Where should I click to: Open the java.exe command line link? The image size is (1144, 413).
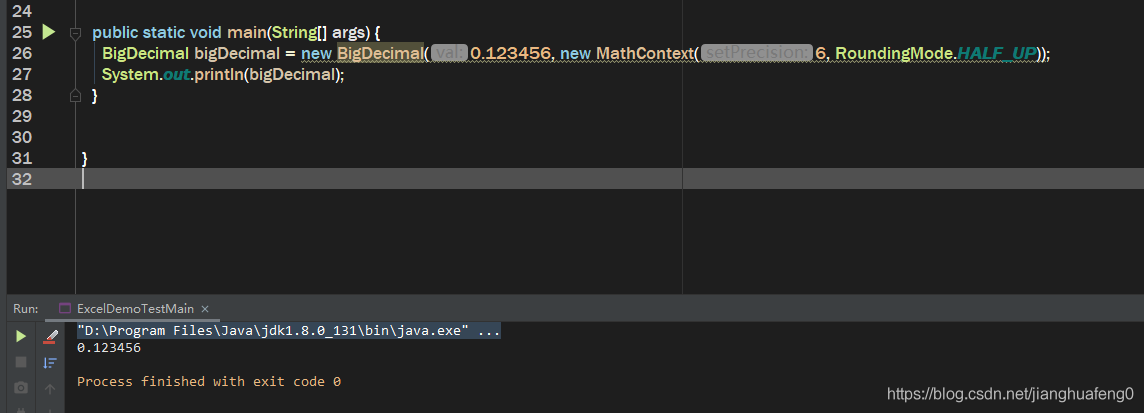click(x=289, y=331)
